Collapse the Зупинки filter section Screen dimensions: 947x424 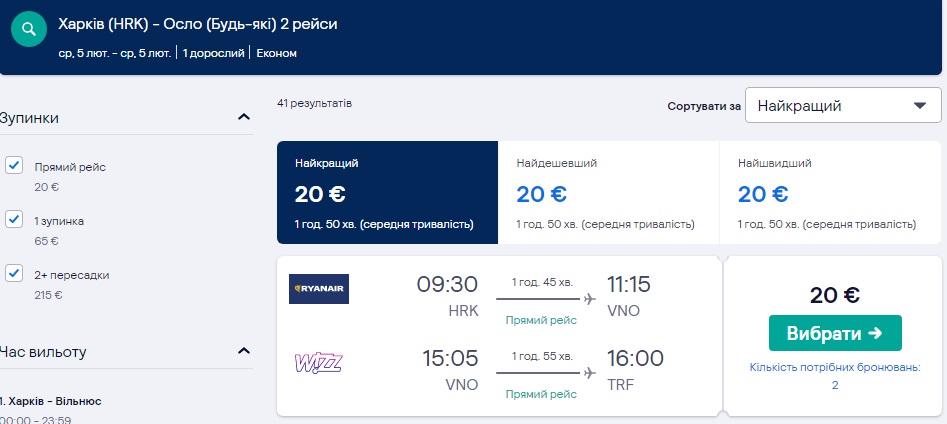click(244, 117)
